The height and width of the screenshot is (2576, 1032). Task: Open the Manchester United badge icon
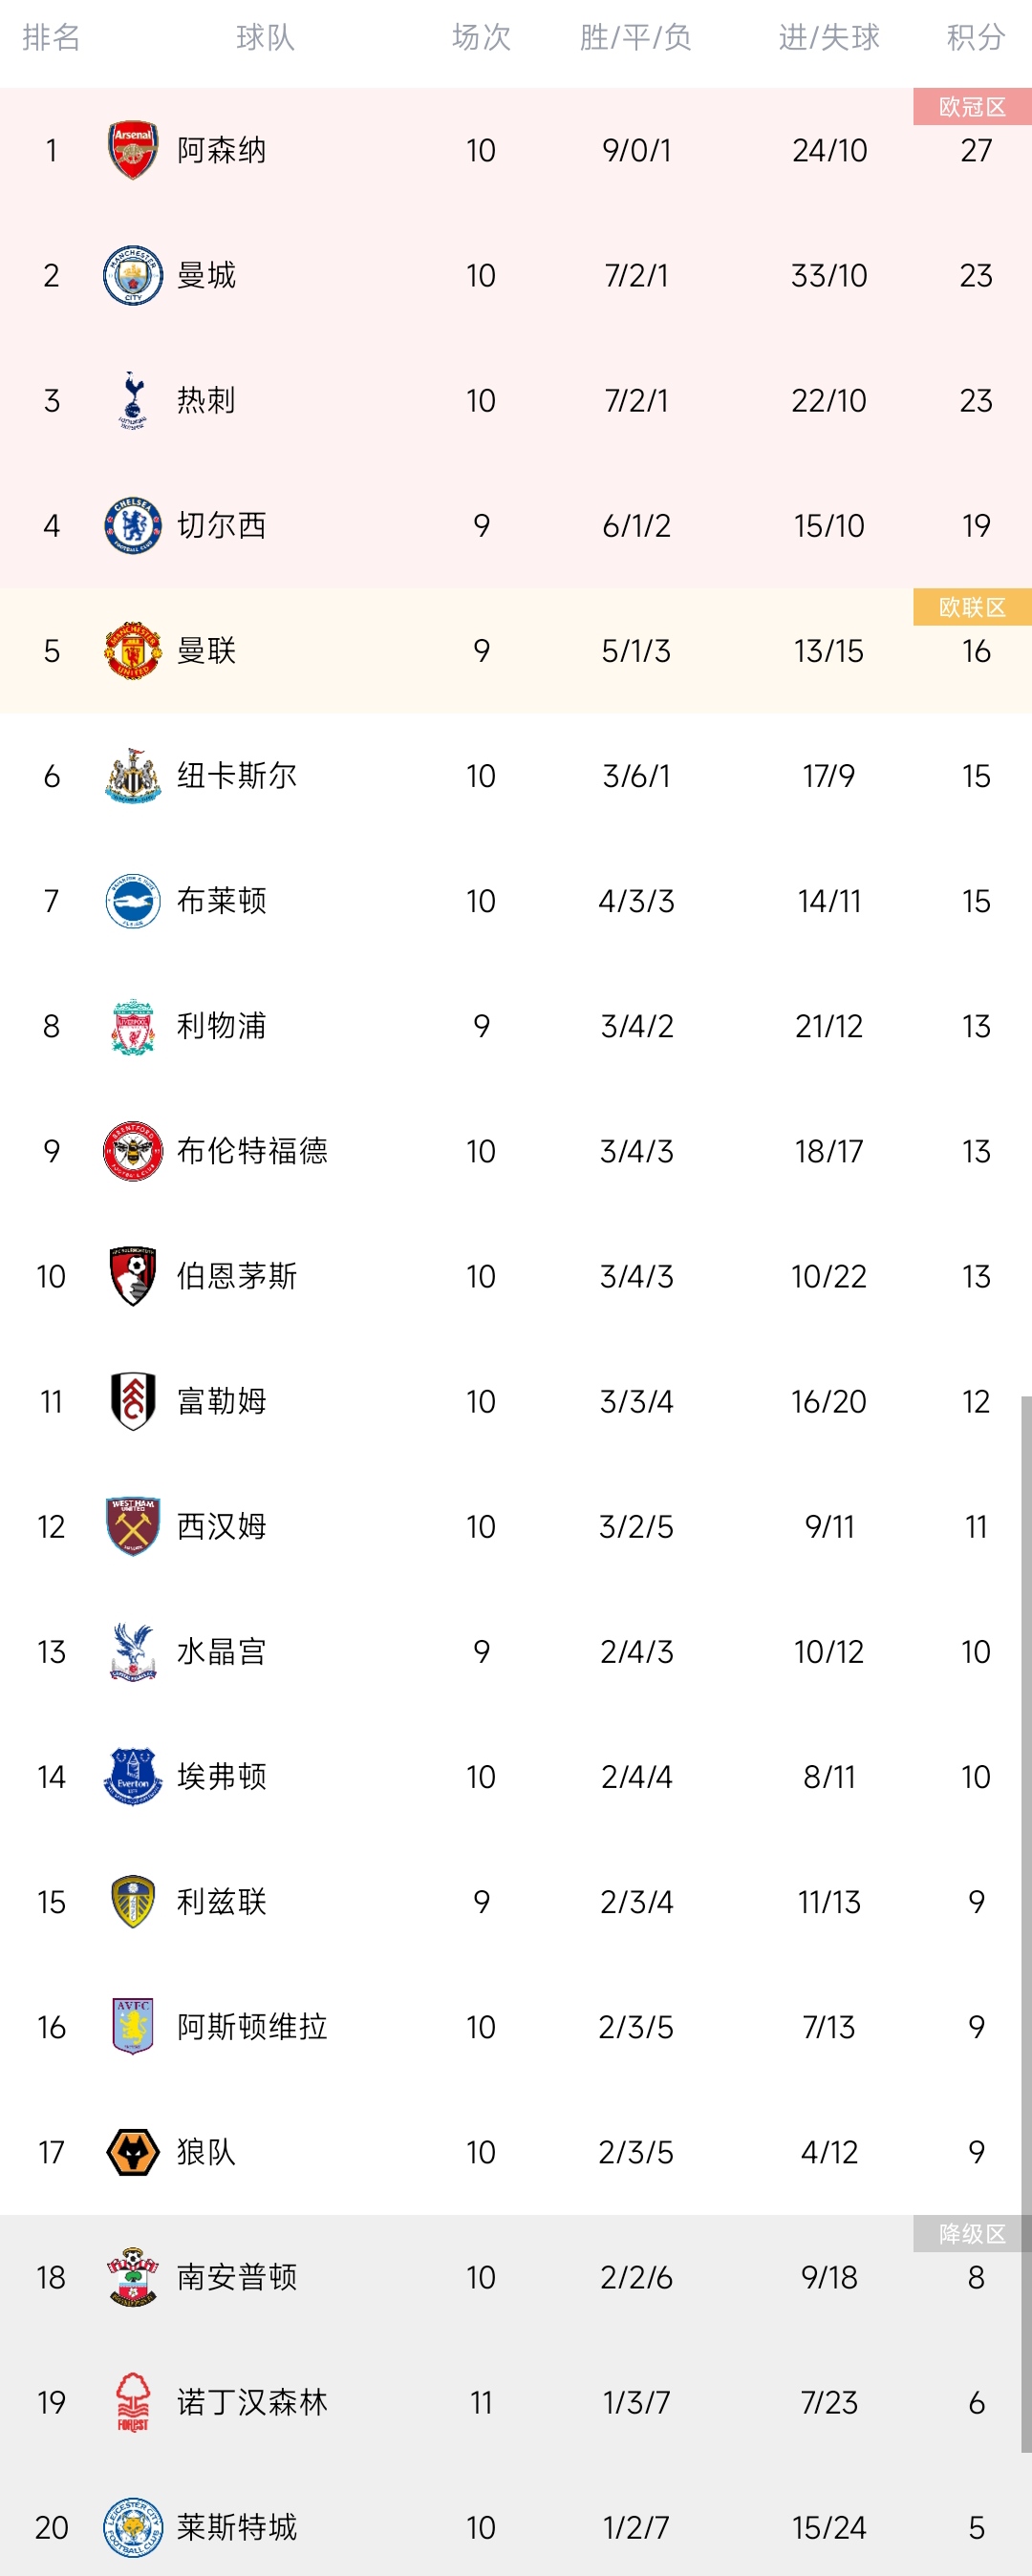coord(133,651)
